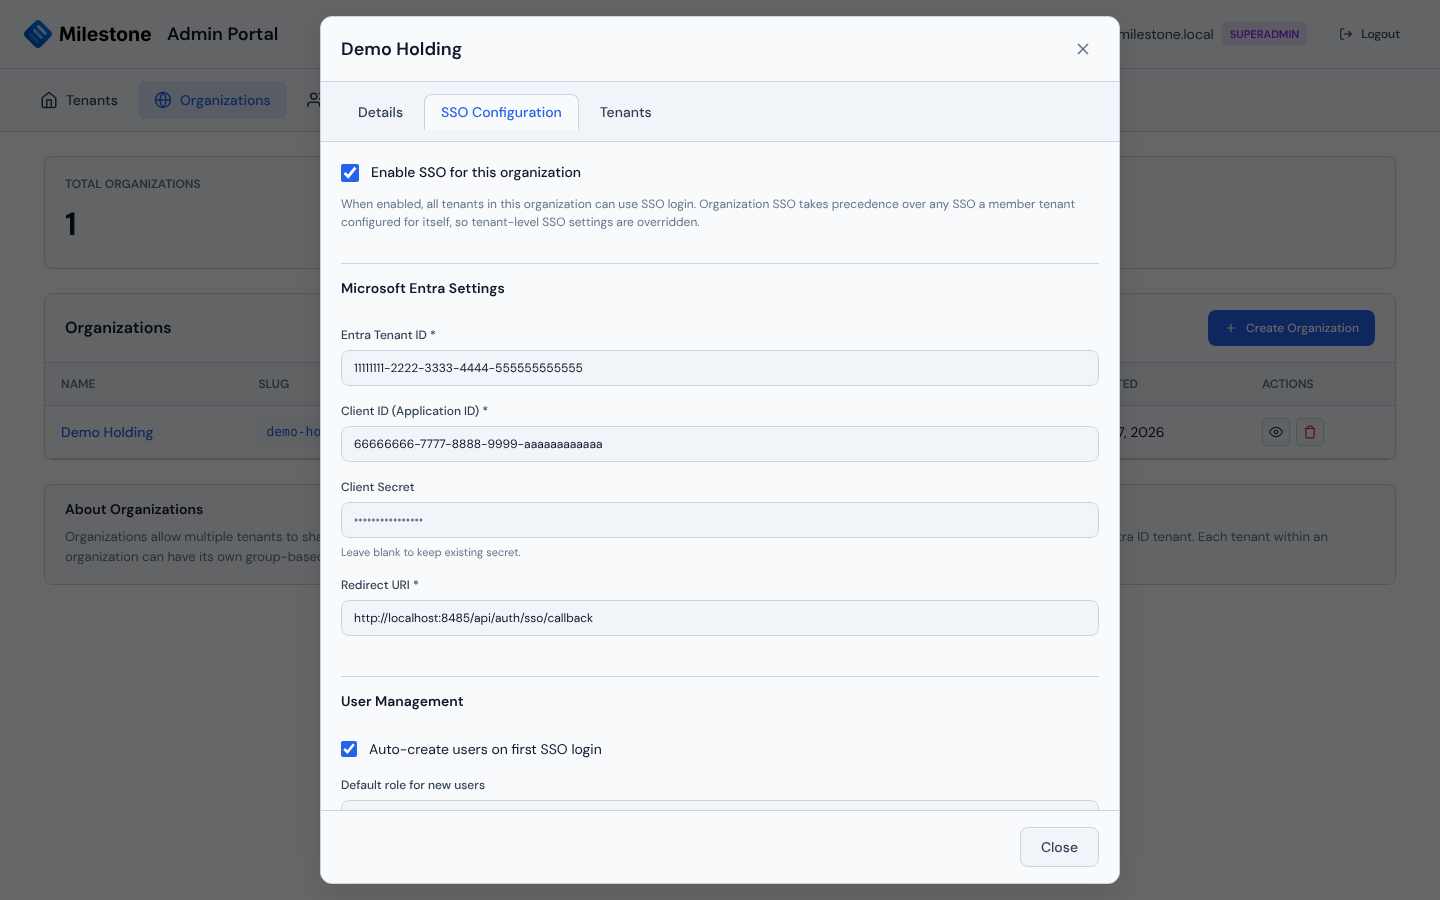Click the Close button in dialog footer
1440x900 pixels.
pyautogui.click(x=1059, y=847)
